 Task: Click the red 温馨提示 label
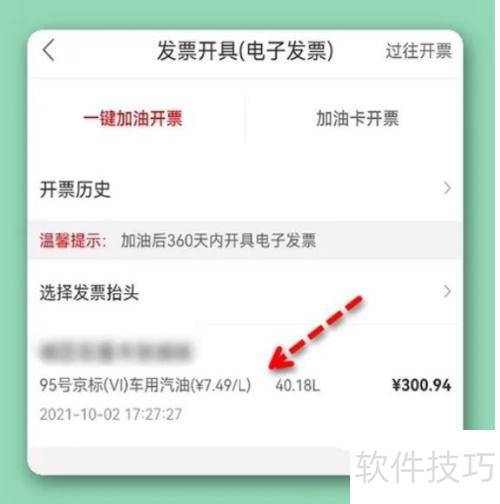point(73,240)
